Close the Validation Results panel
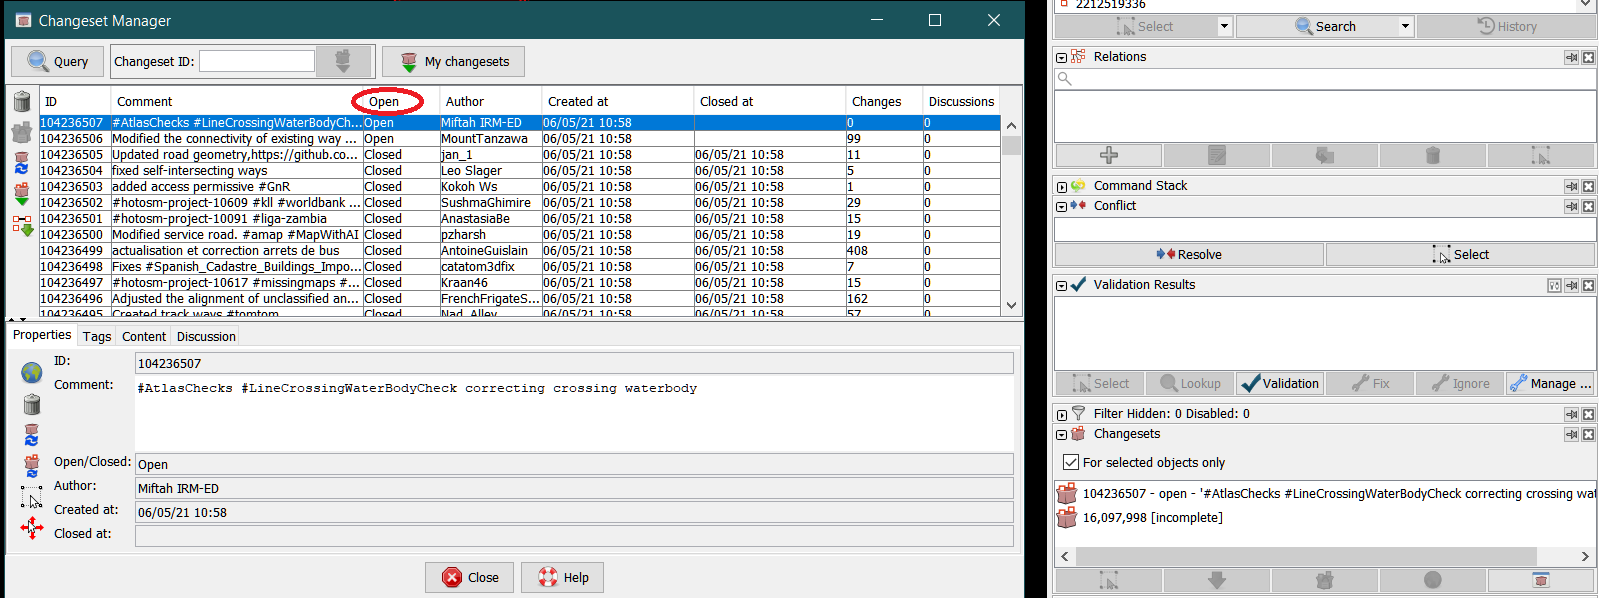1600x598 pixels. [x=1588, y=285]
